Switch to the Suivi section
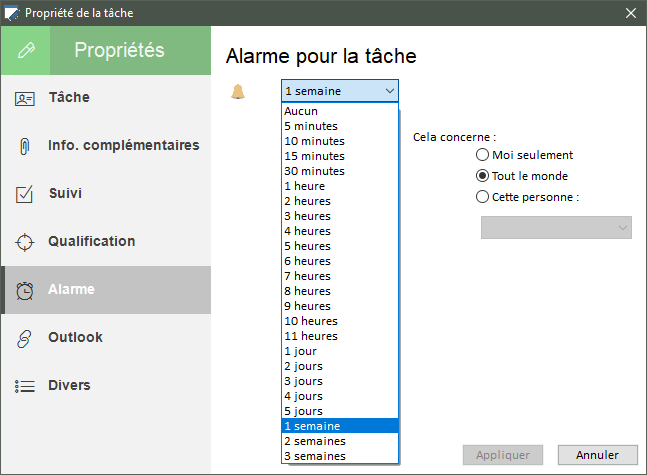 pyautogui.click(x=106, y=194)
